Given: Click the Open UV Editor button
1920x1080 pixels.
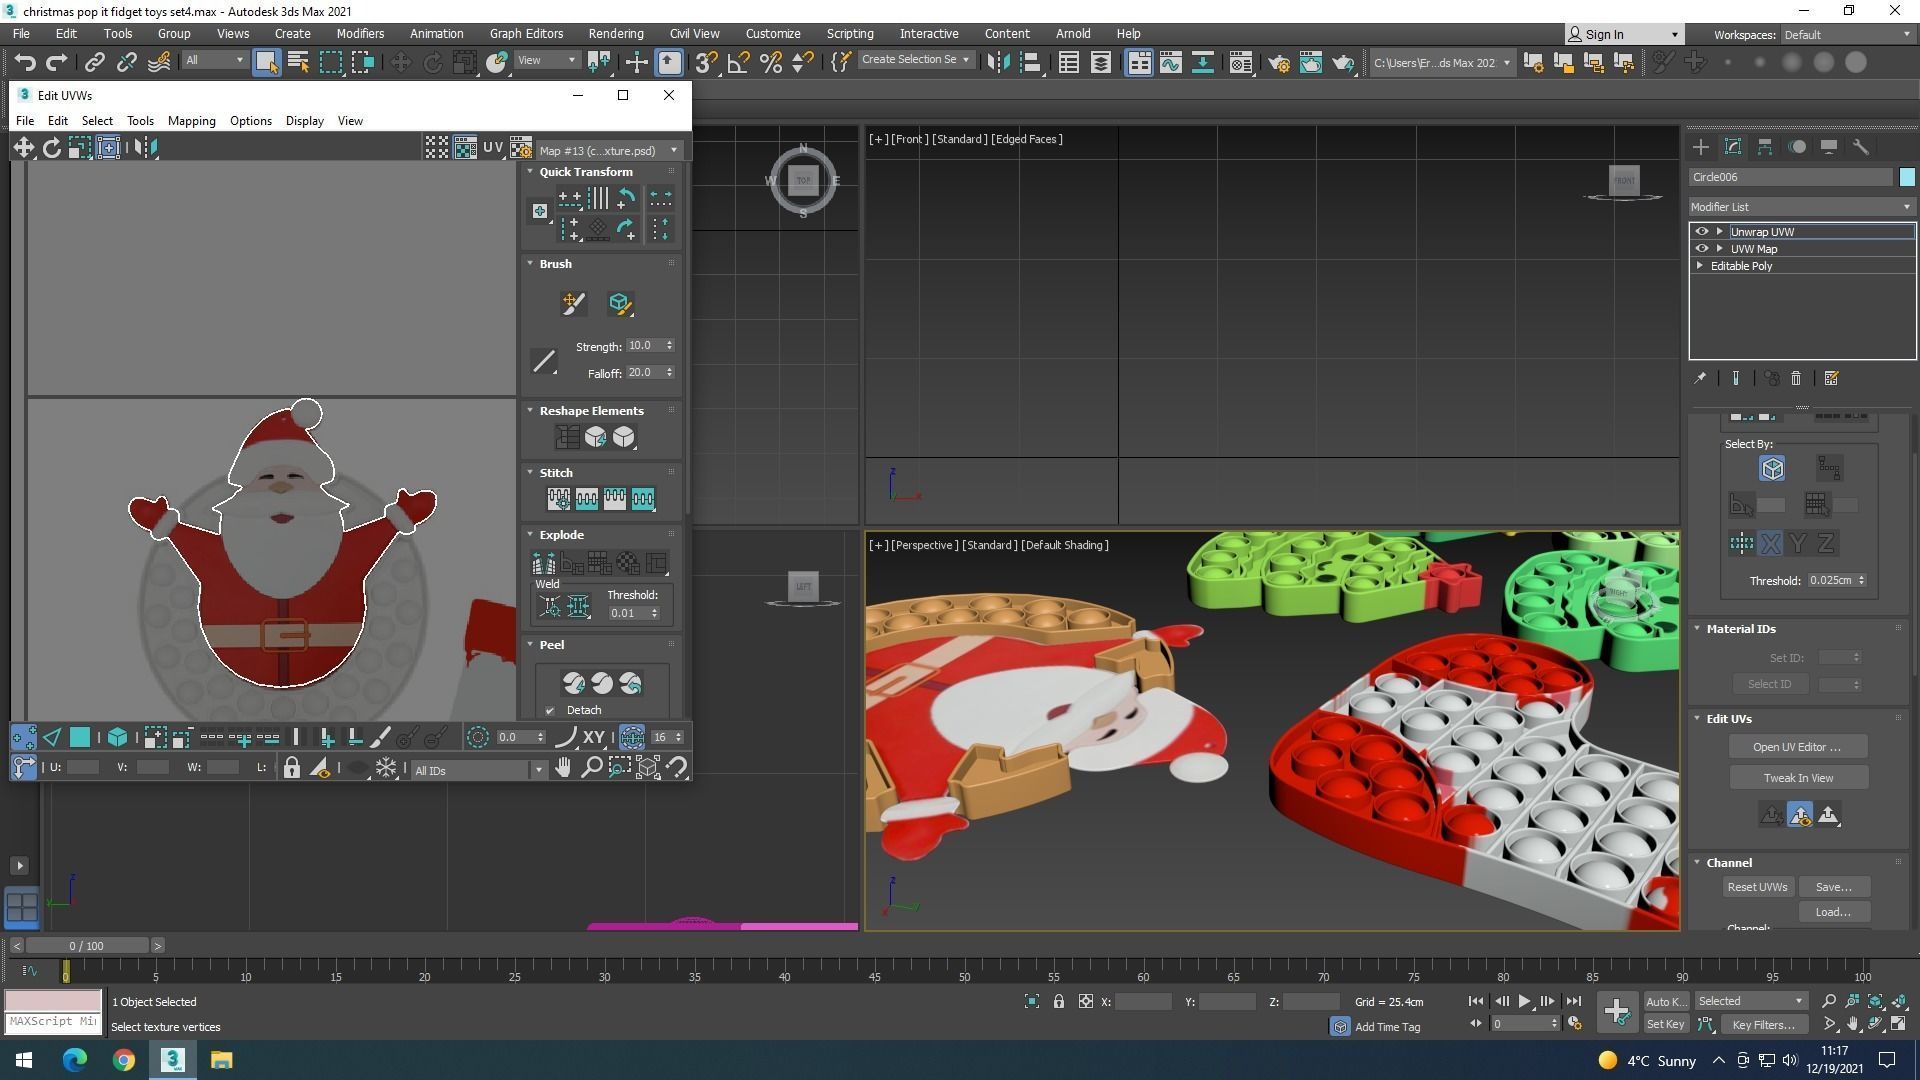Looking at the screenshot, I should point(1797,747).
